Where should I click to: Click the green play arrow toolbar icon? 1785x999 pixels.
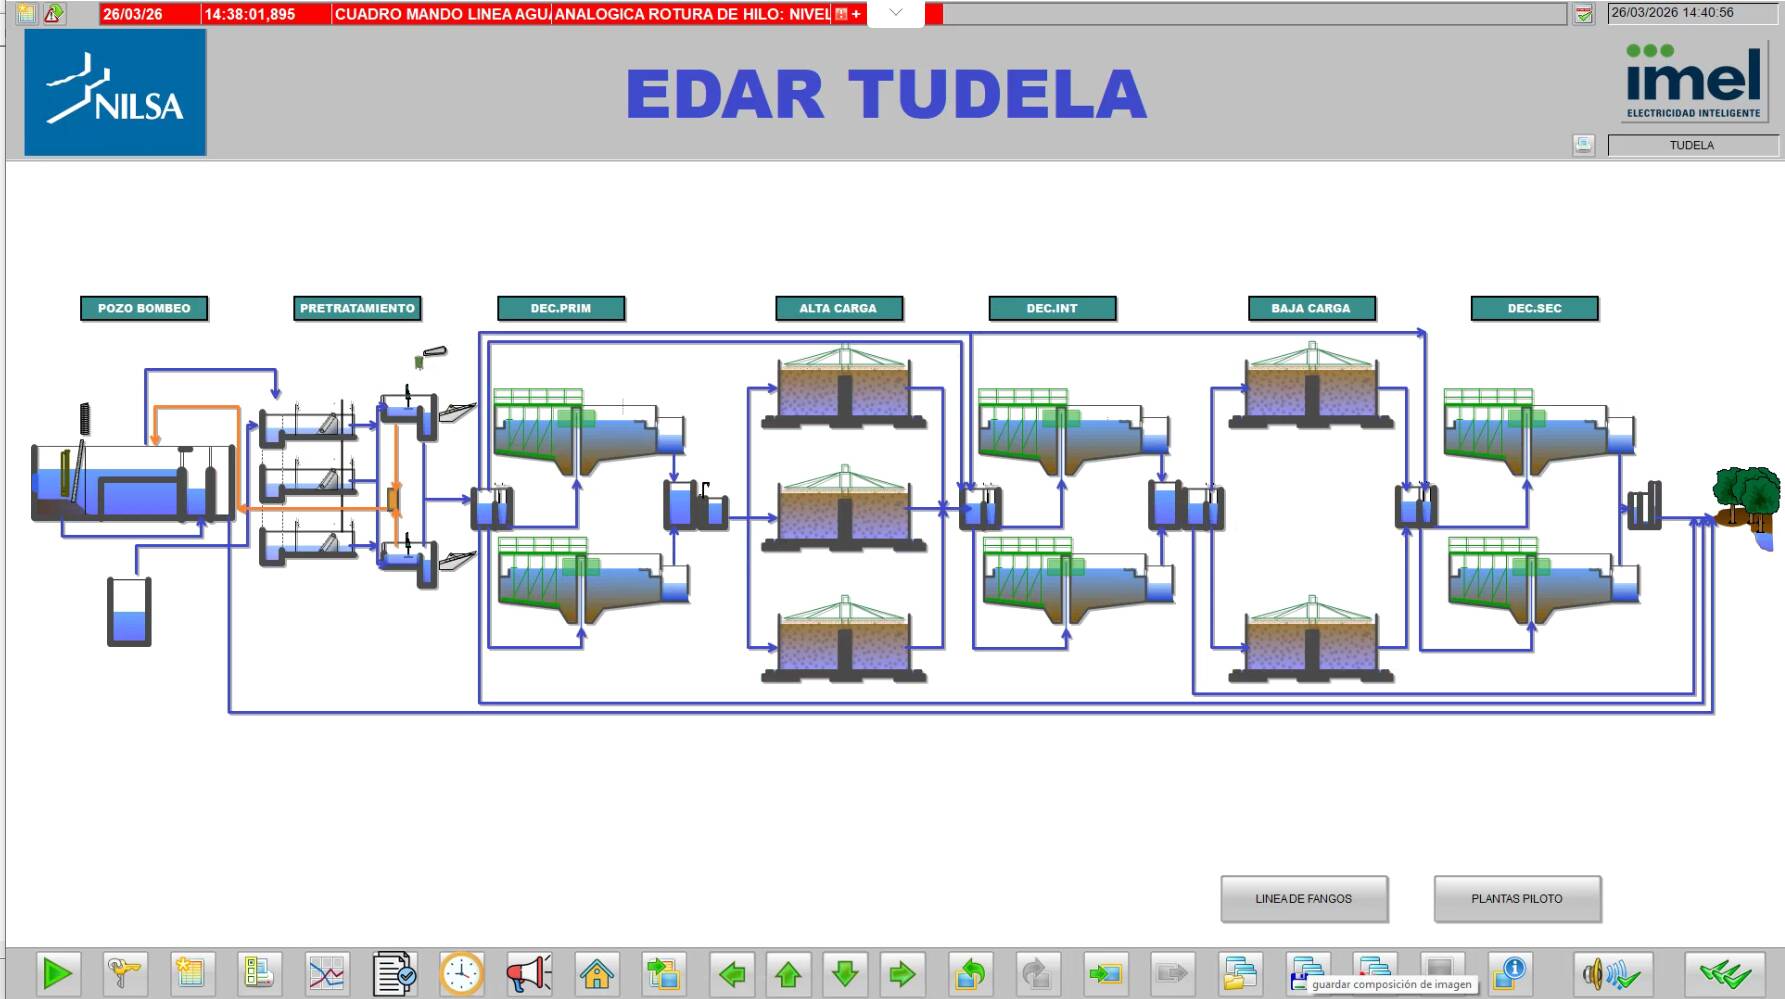pos(58,972)
